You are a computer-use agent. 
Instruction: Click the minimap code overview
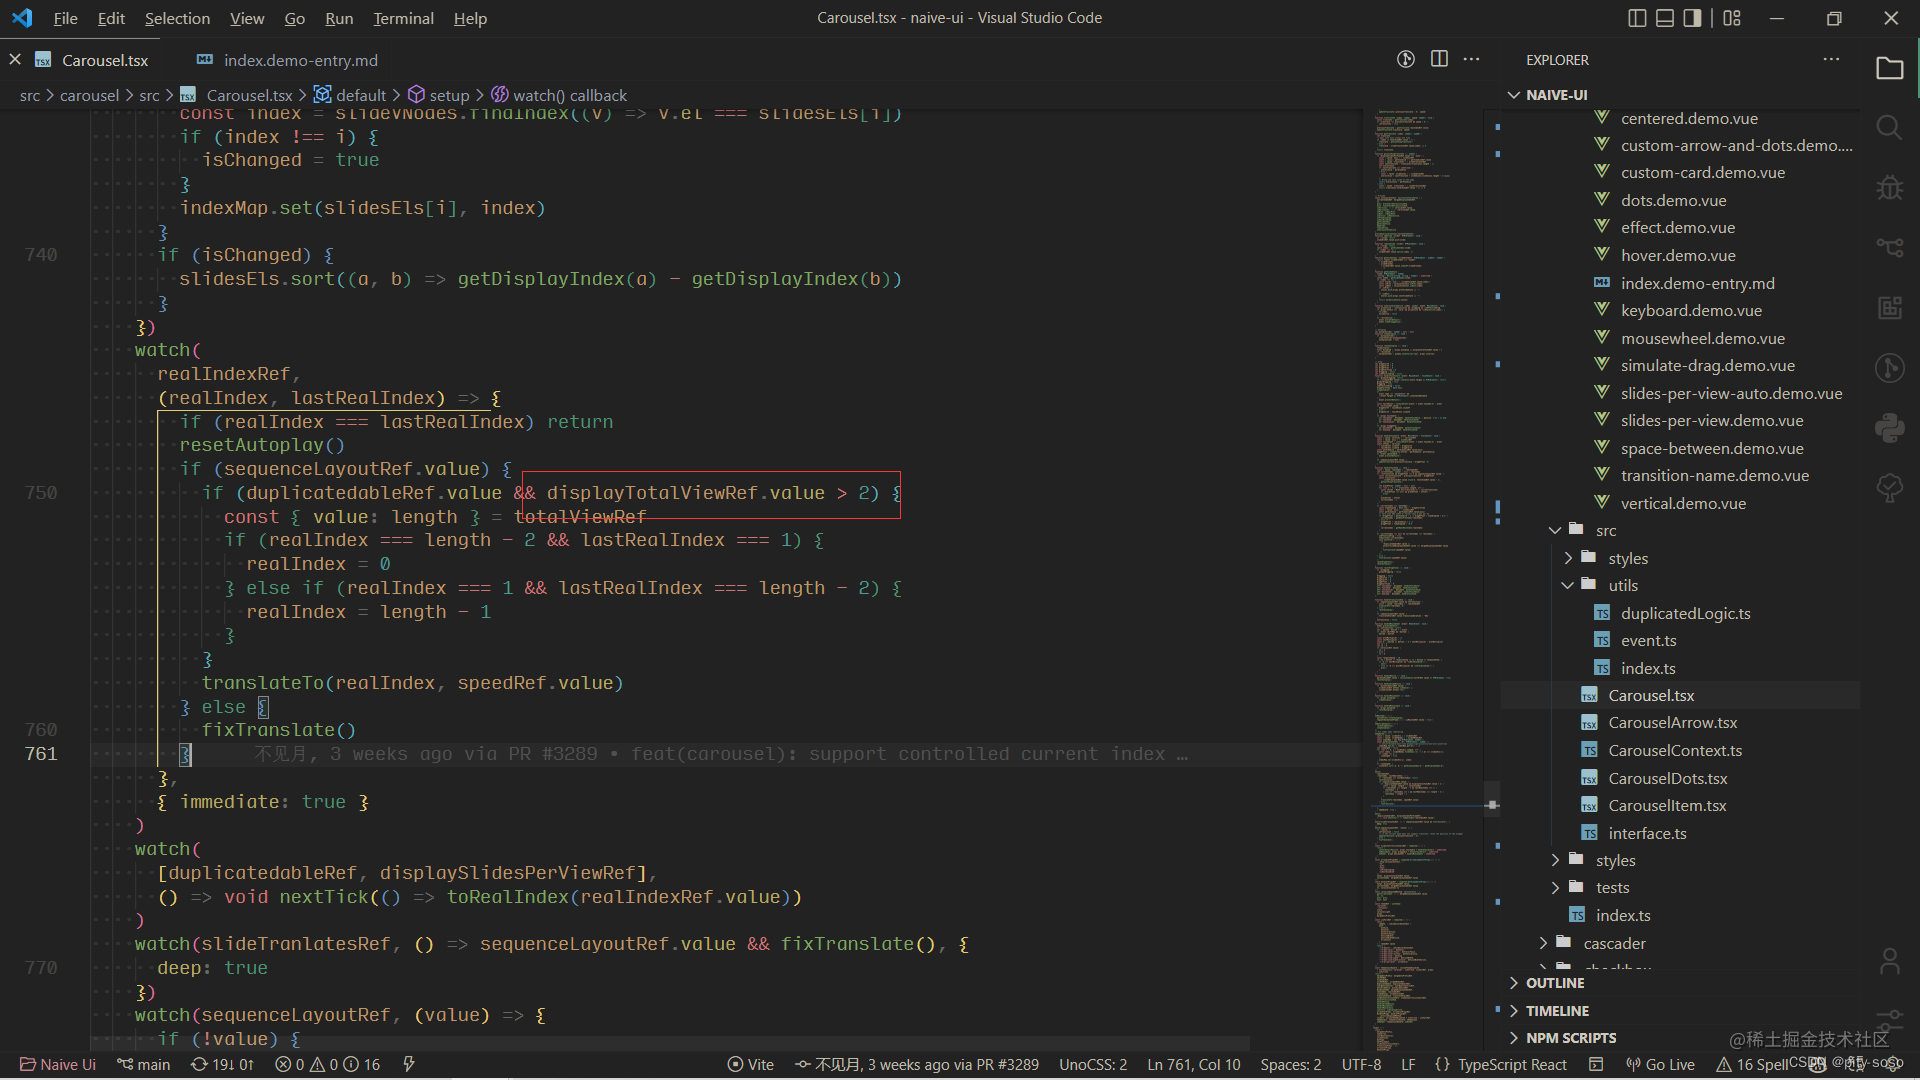pyautogui.click(x=1425, y=578)
